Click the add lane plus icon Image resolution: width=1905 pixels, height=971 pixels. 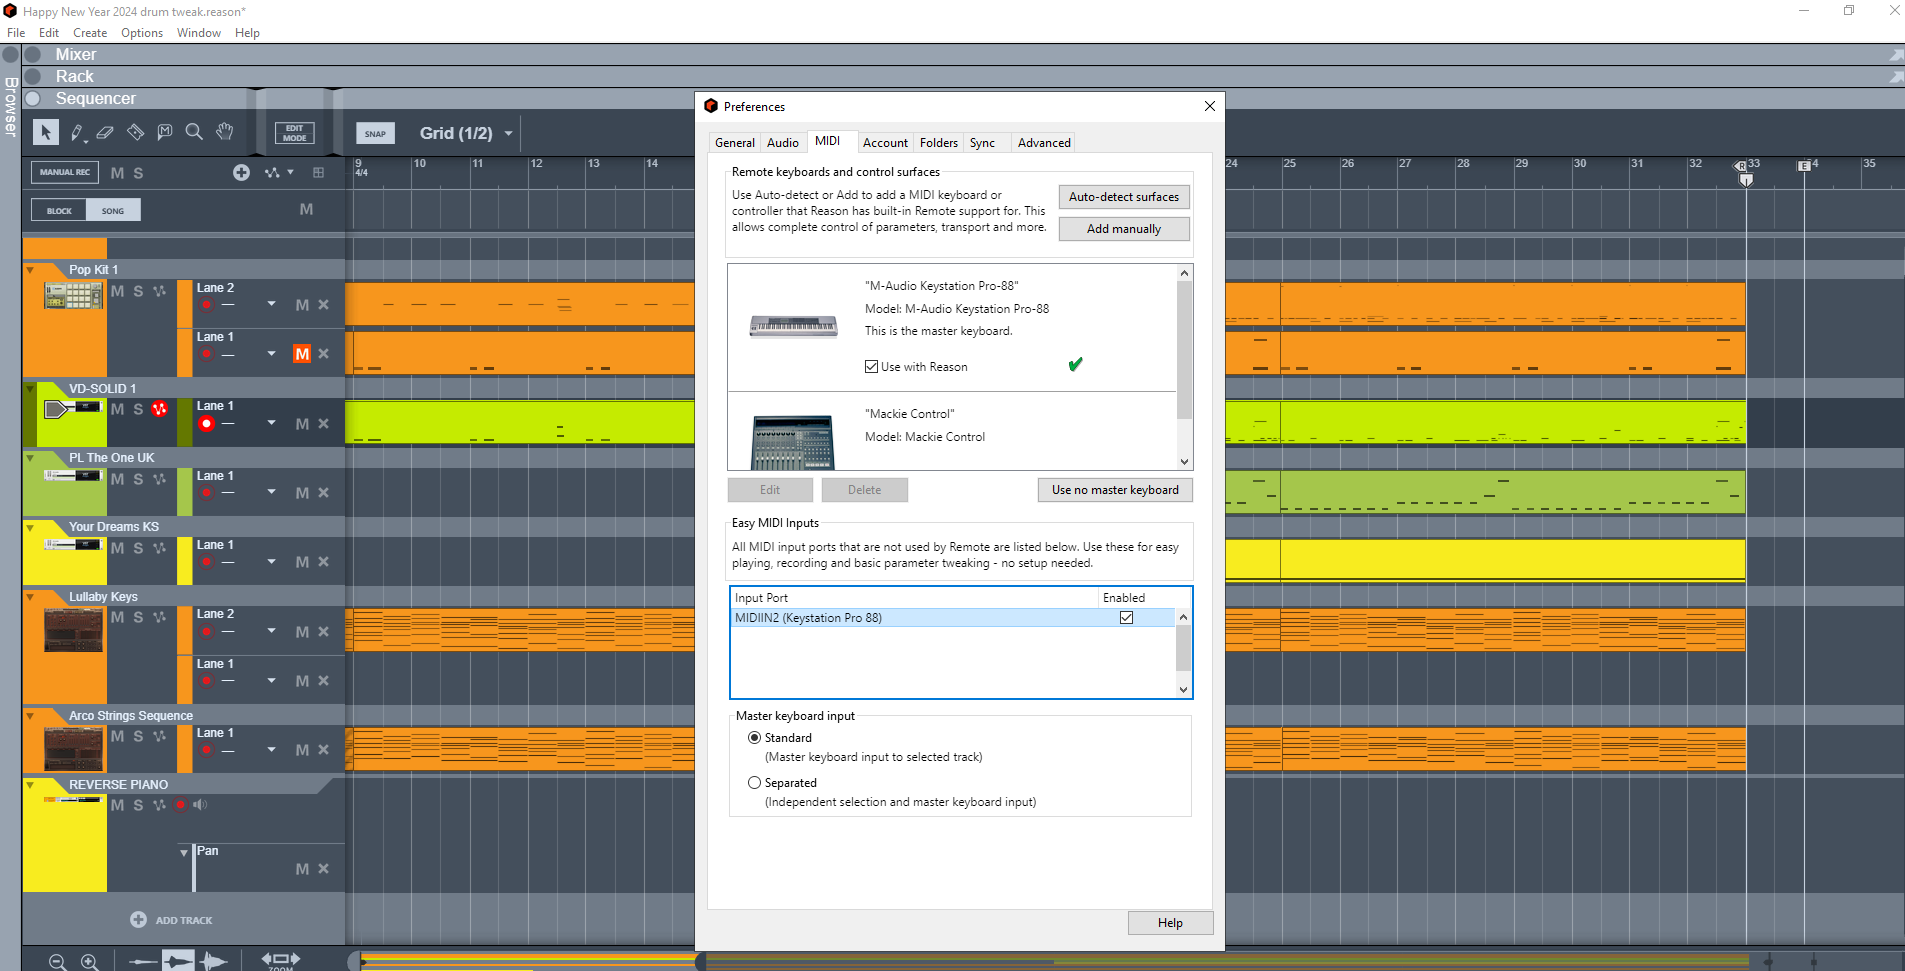pos(241,172)
